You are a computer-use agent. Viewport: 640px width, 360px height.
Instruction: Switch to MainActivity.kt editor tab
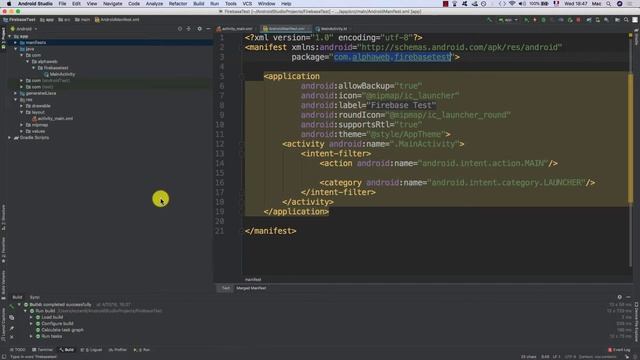(332, 29)
